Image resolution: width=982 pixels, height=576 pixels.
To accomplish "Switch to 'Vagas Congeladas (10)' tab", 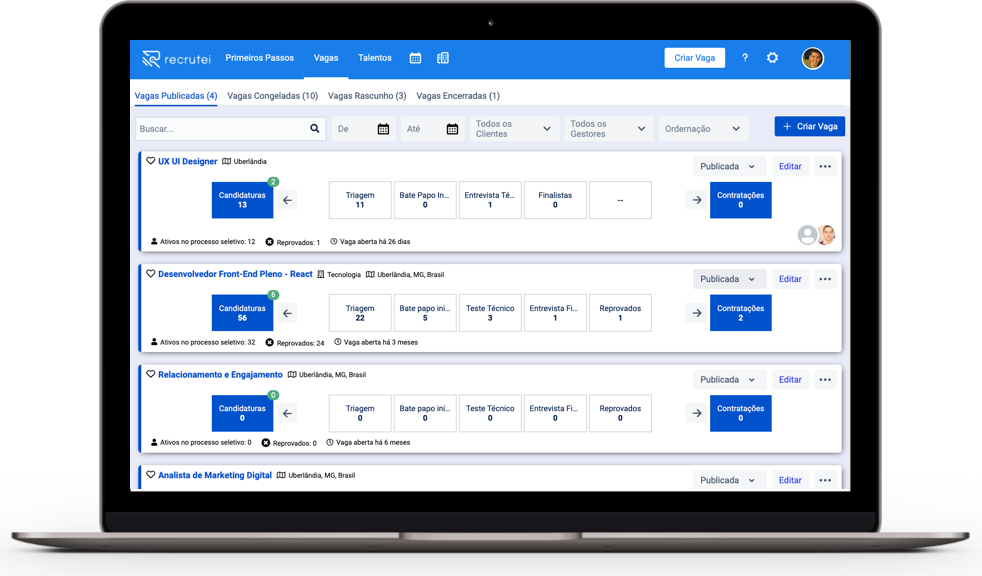I will [x=272, y=96].
